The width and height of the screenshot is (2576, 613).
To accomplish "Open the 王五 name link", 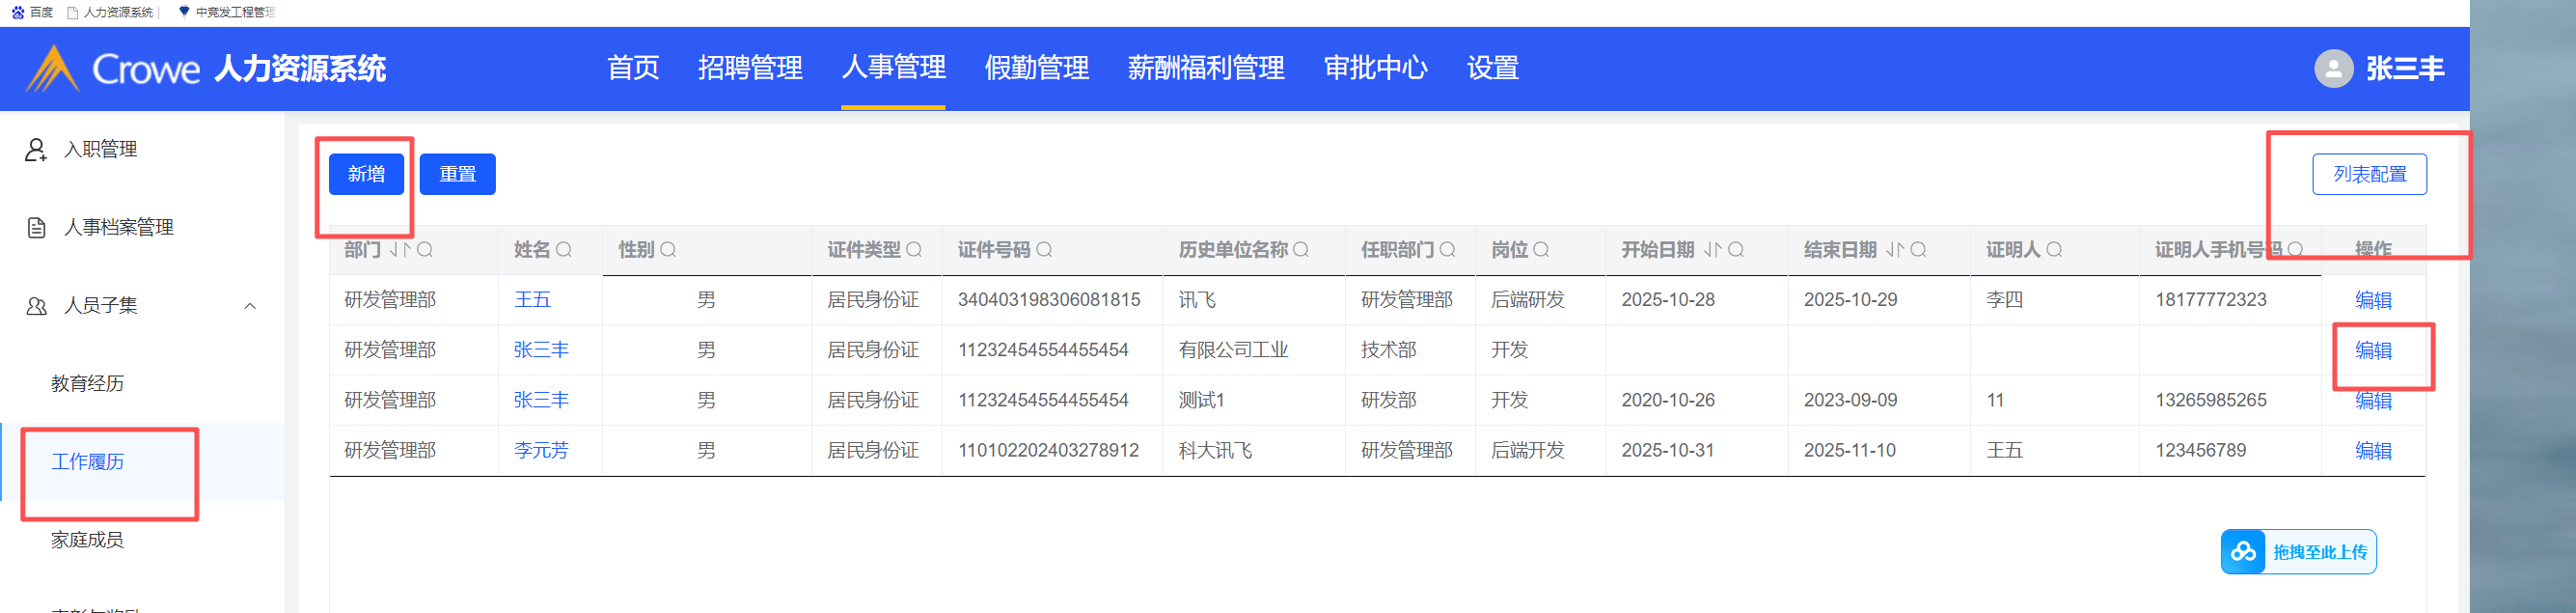I will coord(532,300).
